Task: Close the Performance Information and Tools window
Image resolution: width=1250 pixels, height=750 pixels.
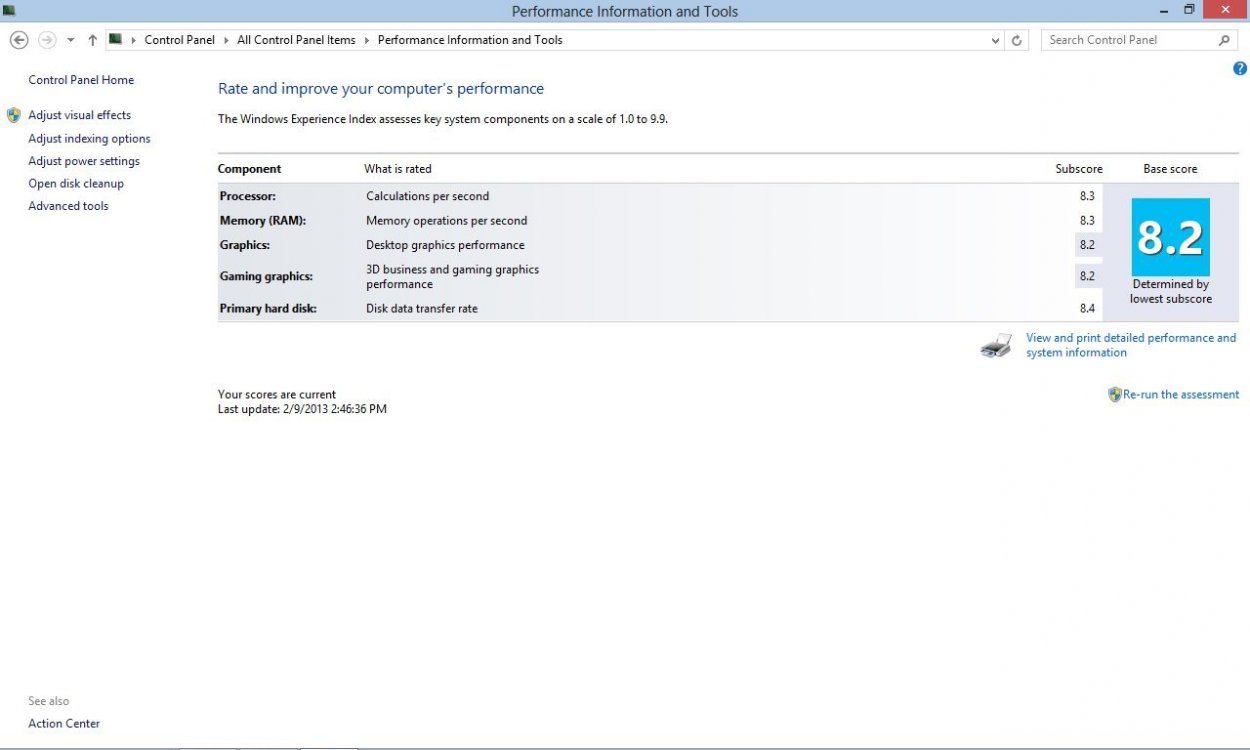Action: [x=1226, y=10]
